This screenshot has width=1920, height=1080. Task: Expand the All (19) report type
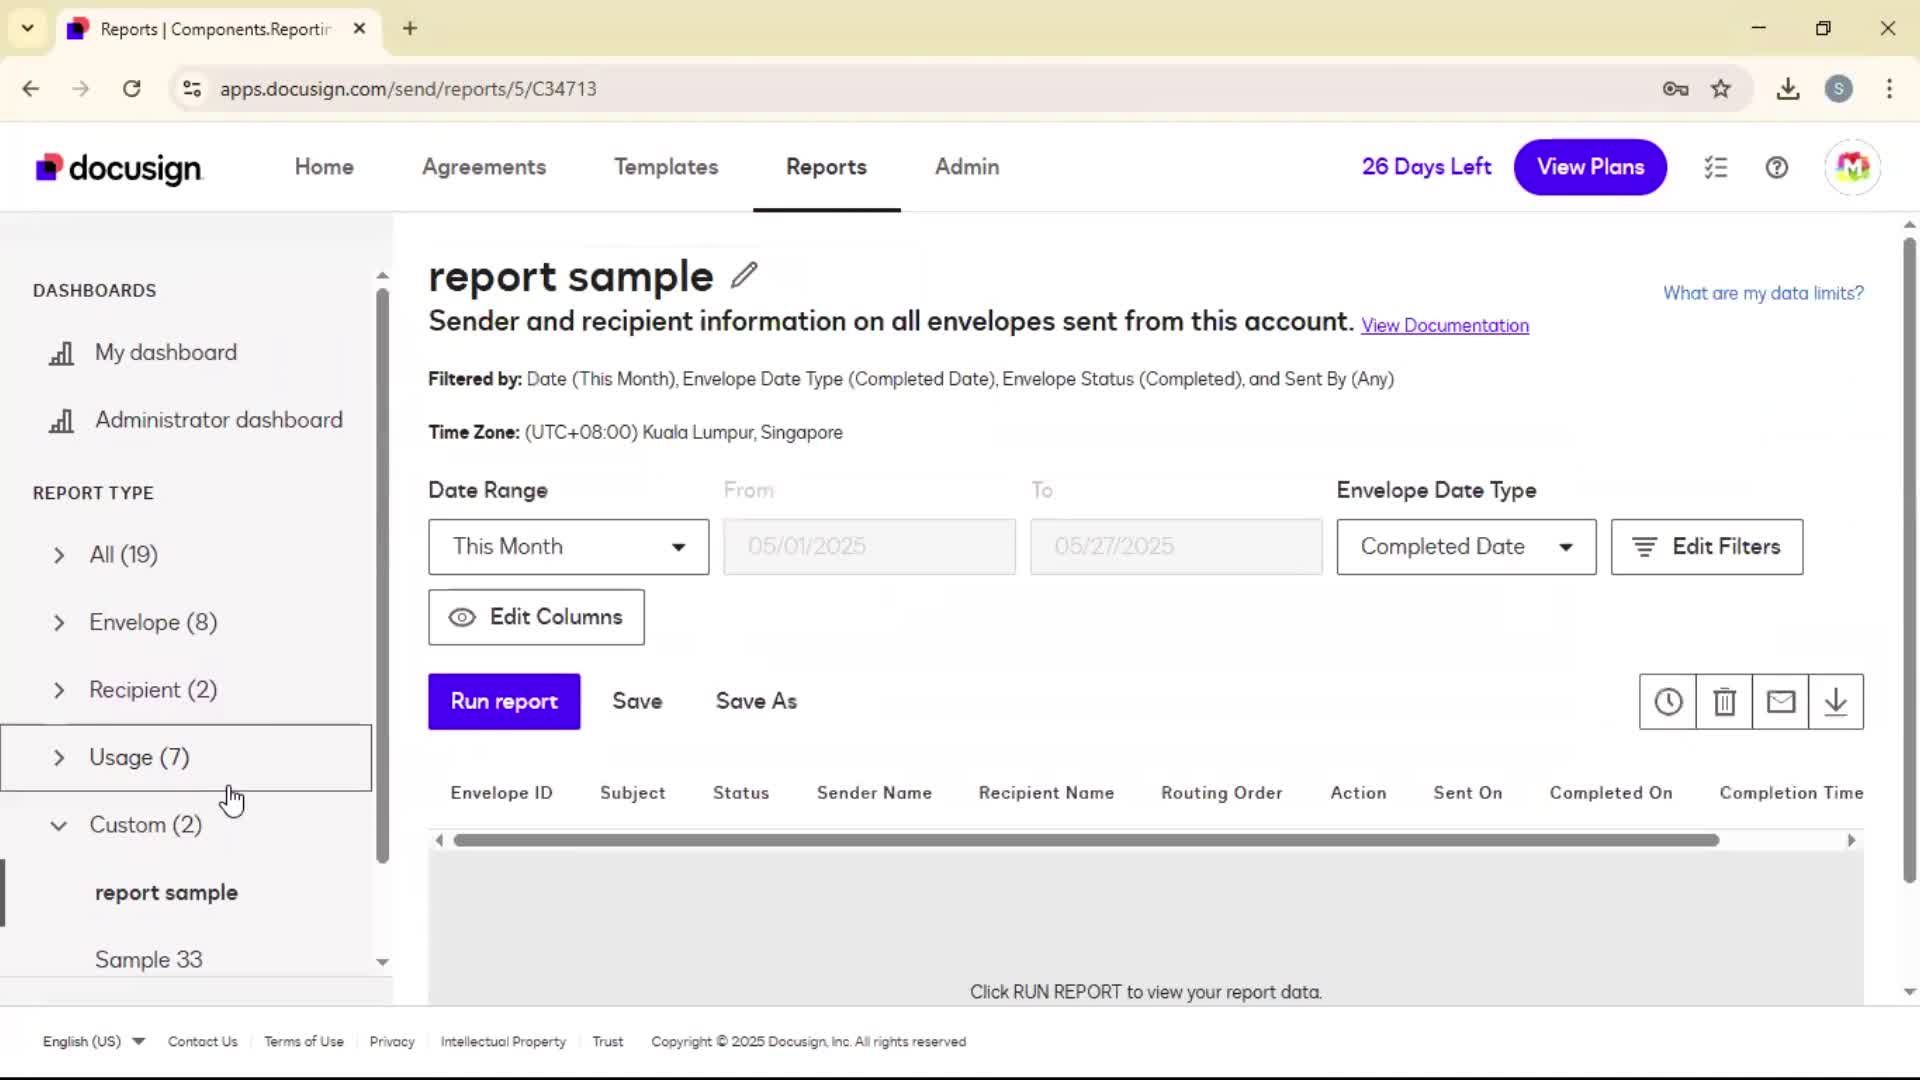[59, 555]
